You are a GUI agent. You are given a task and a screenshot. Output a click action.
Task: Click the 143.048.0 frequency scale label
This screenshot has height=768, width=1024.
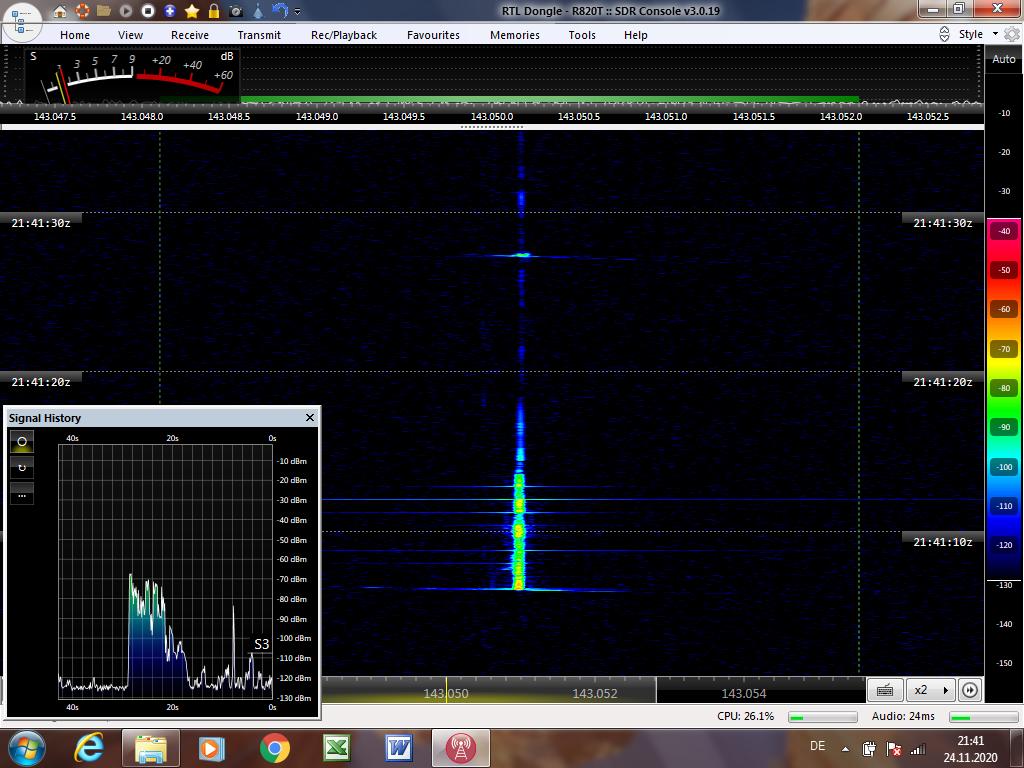coord(142,116)
